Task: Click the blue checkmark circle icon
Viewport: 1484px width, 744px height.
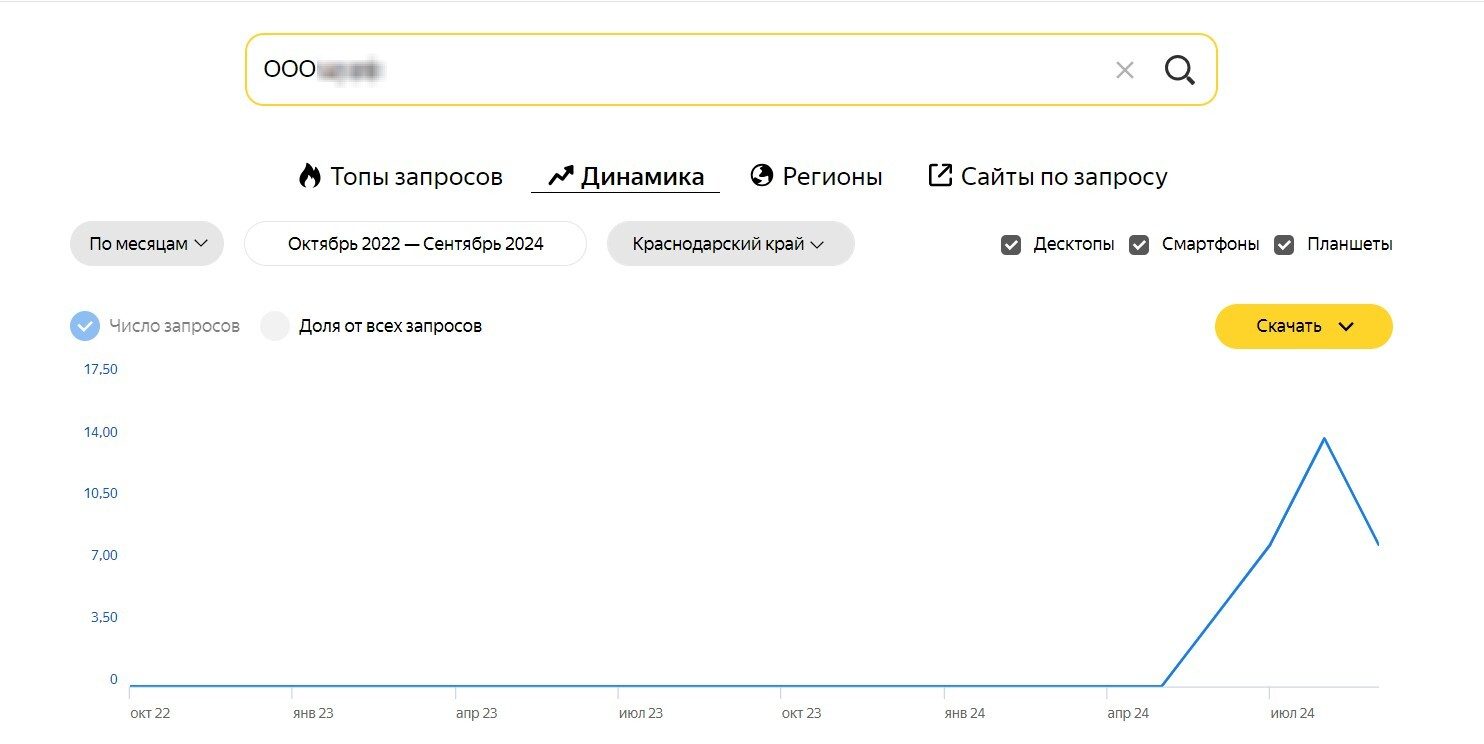Action: pyautogui.click(x=85, y=326)
